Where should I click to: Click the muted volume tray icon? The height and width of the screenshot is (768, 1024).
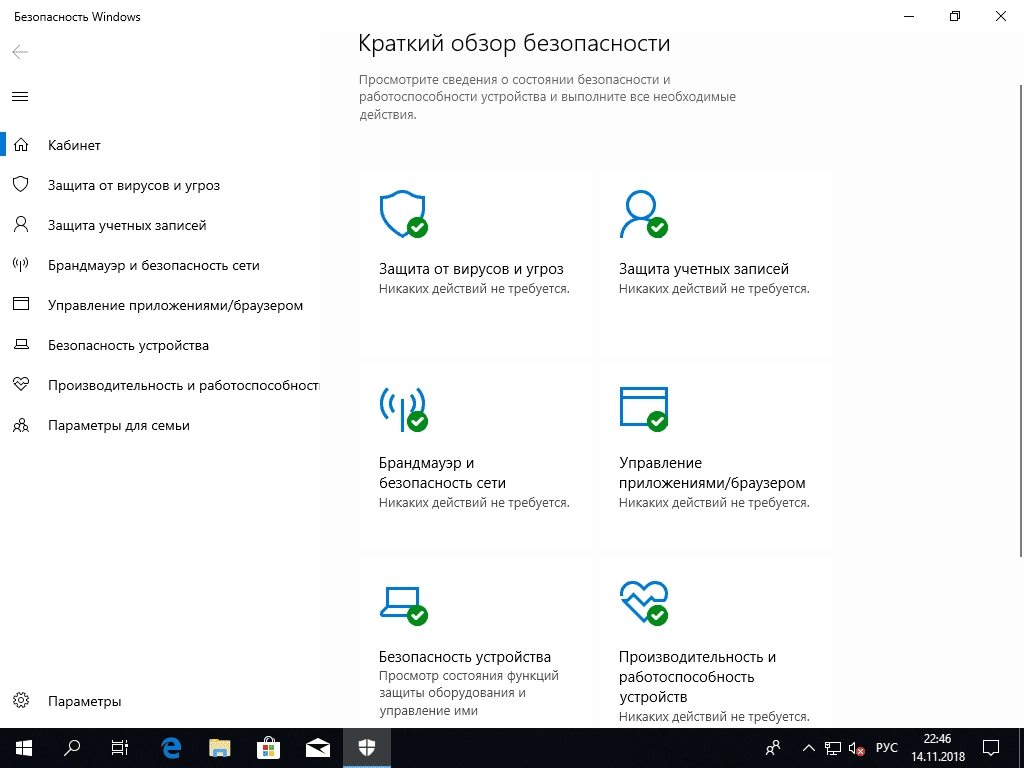click(856, 748)
